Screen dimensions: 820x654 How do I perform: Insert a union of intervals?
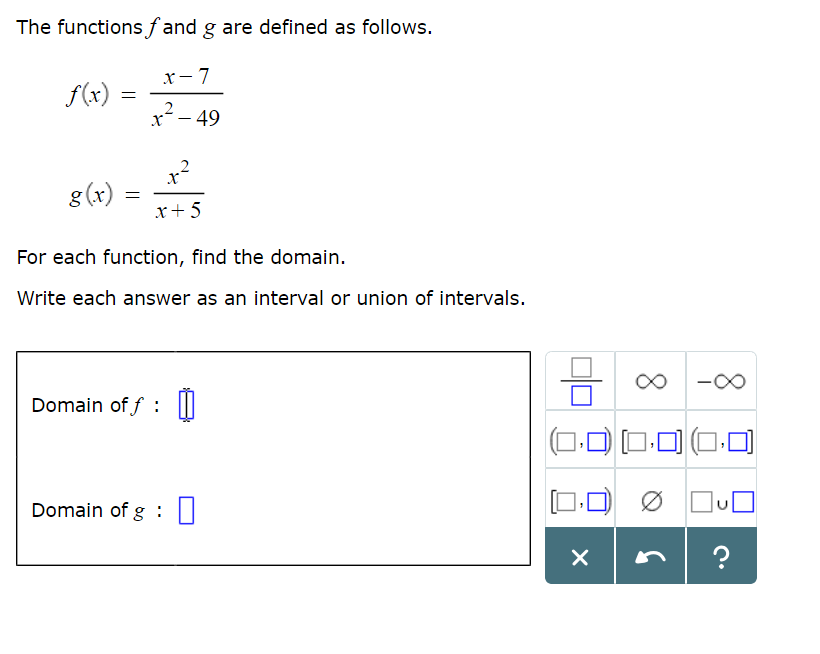pos(722,501)
